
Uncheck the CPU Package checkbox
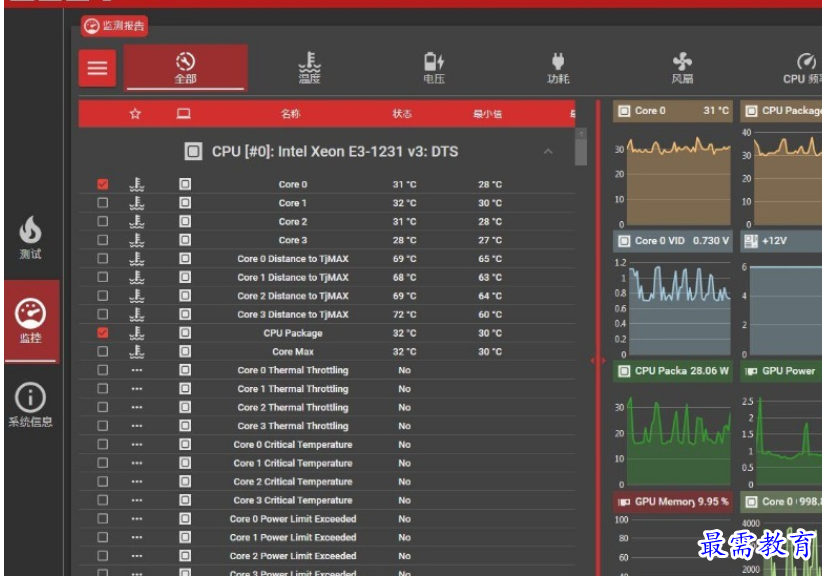[103, 333]
